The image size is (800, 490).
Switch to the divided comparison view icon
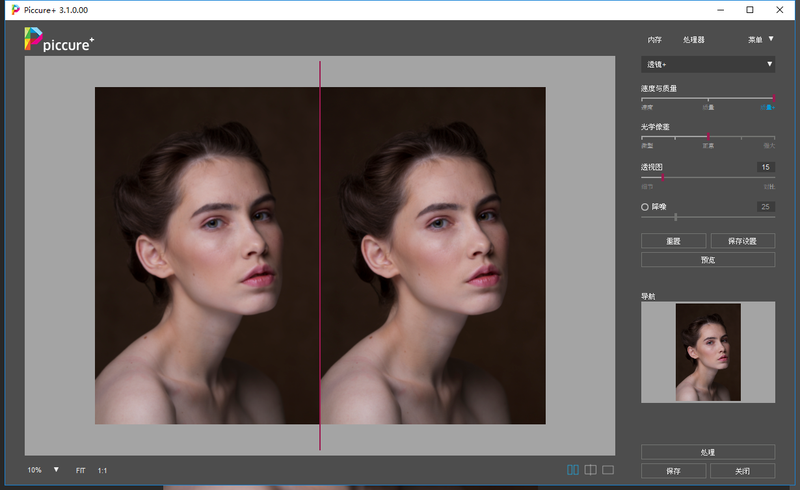[590, 469]
